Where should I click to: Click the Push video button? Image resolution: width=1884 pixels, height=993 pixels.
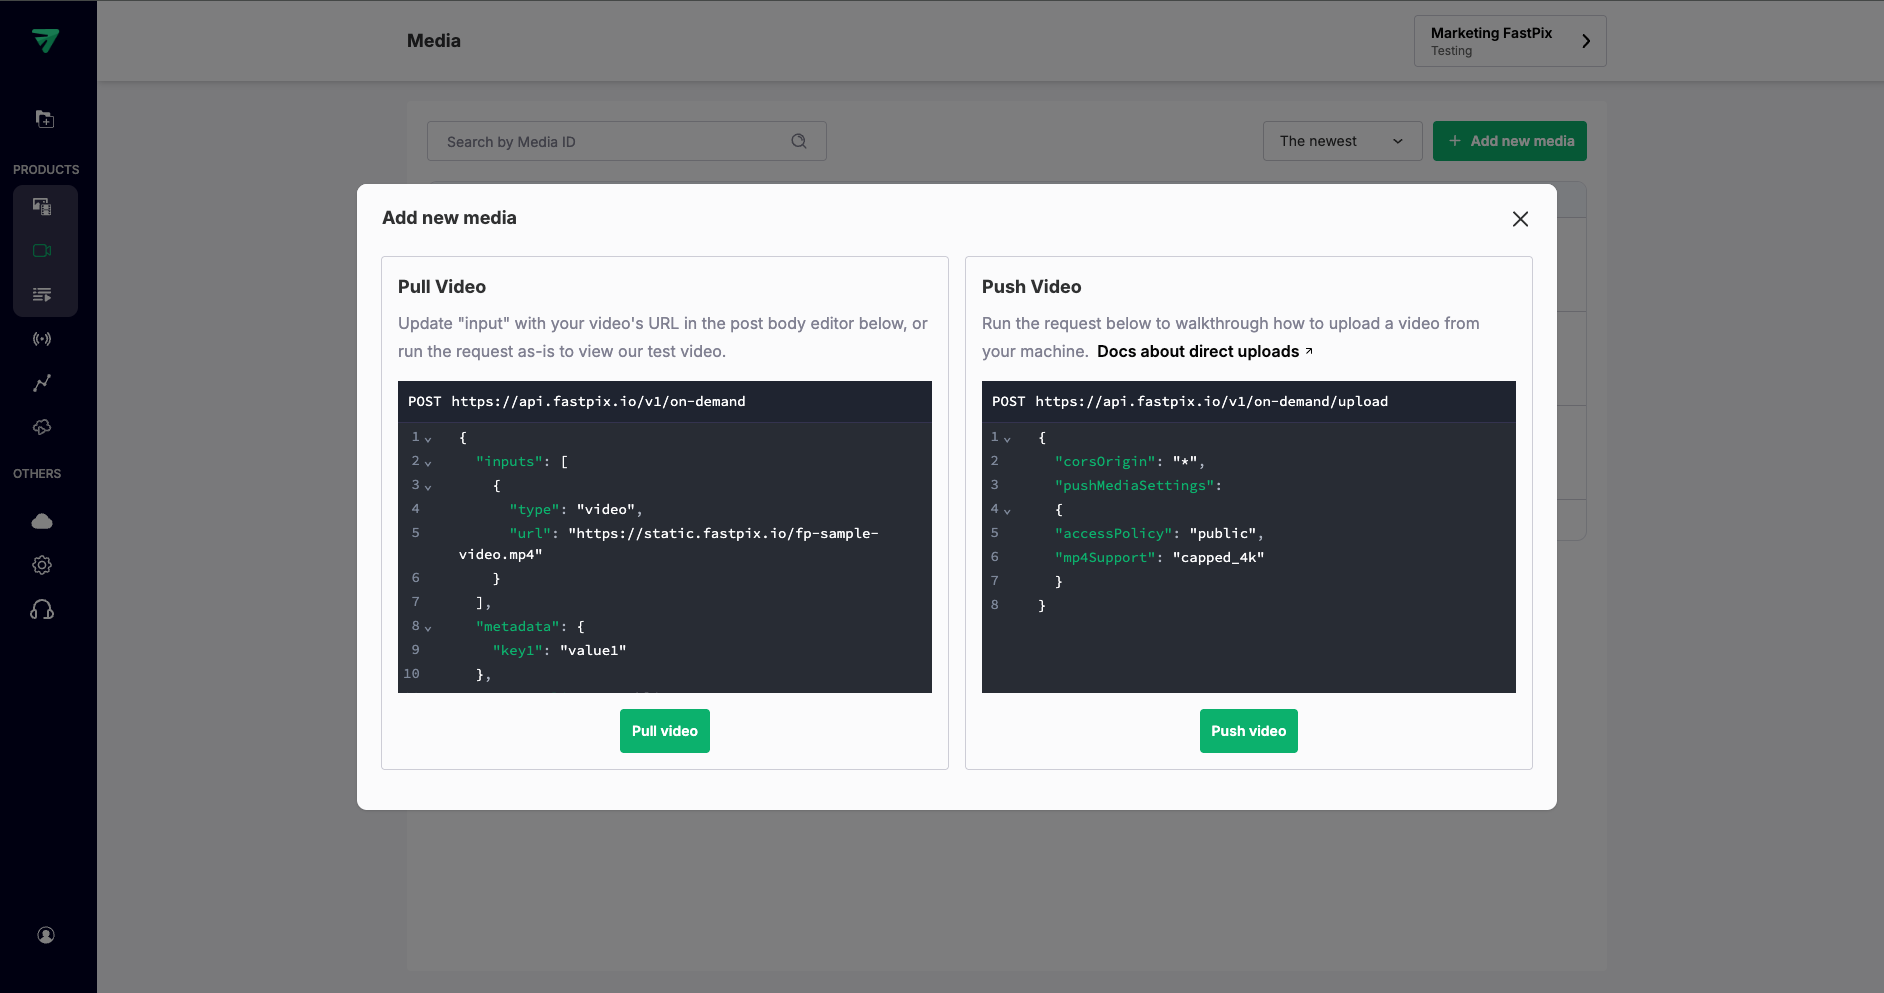tap(1247, 731)
